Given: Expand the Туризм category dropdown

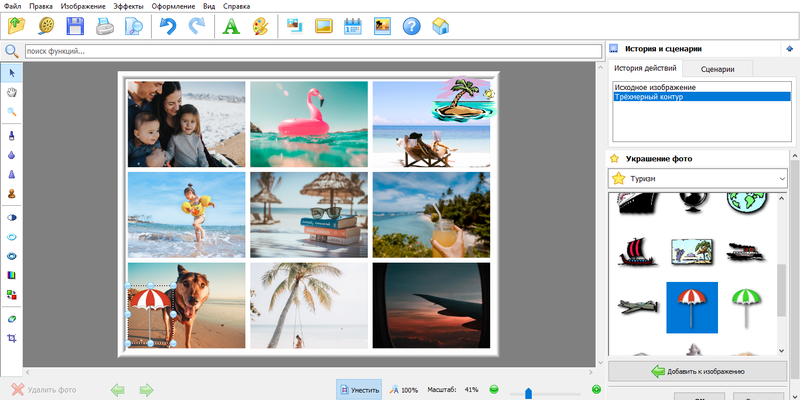Looking at the screenshot, I should [x=780, y=178].
